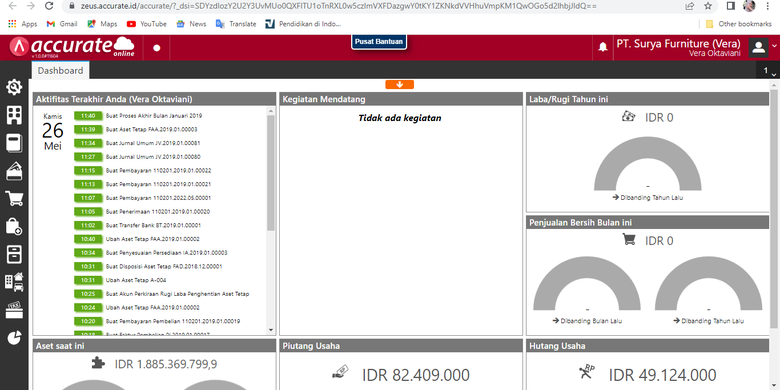The width and height of the screenshot is (780, 390).
Task: Open activity Buat Penyesuaian Persediaan IA.2019.01.00003
Action: tap(167, 253)
